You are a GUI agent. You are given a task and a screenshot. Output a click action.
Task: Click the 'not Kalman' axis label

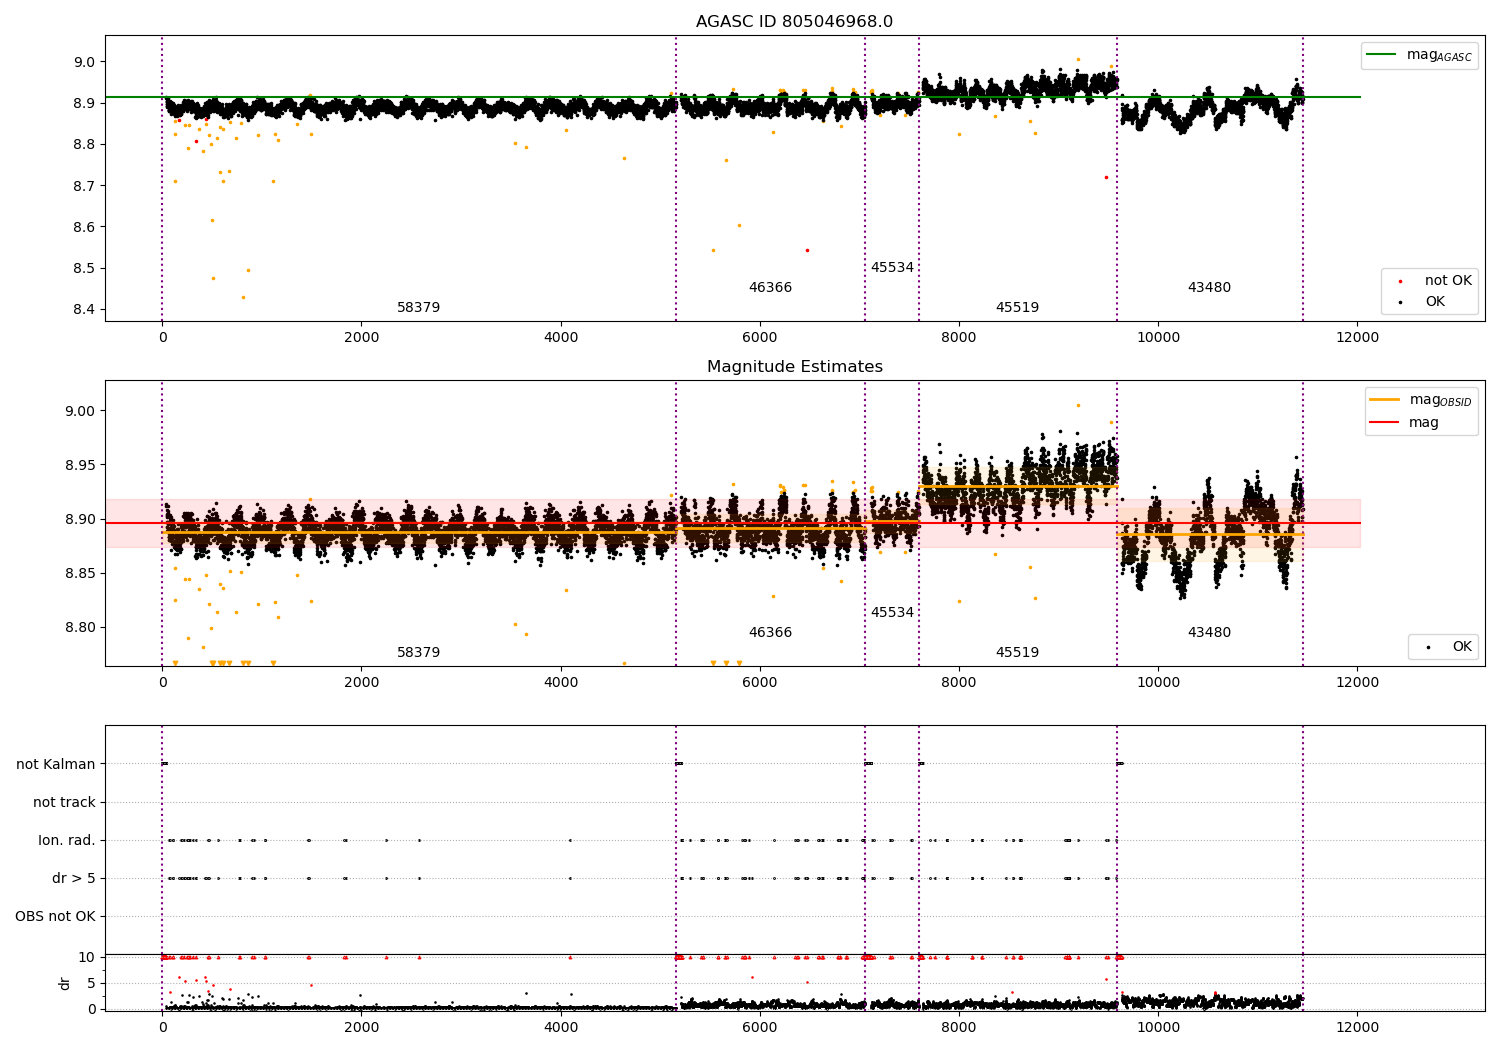click(56, 764)
